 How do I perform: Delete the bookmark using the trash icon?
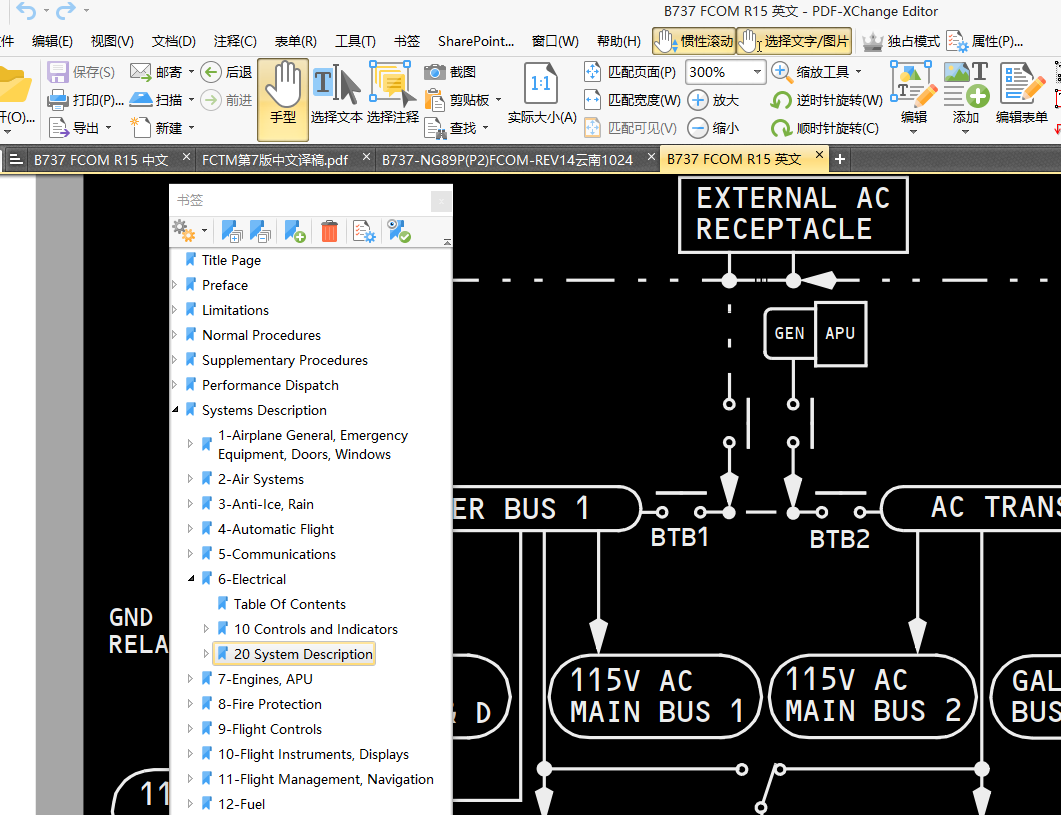(329, 232)
